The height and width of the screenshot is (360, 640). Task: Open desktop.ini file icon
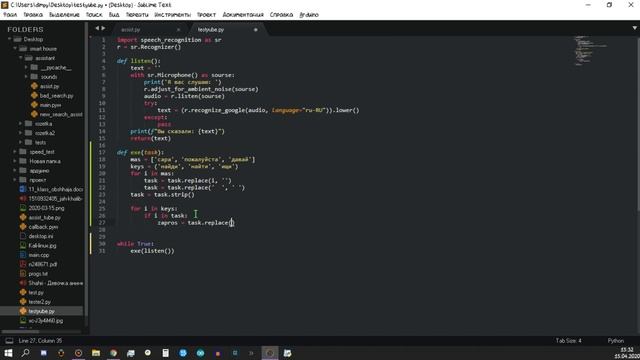(x=23, y=236)
